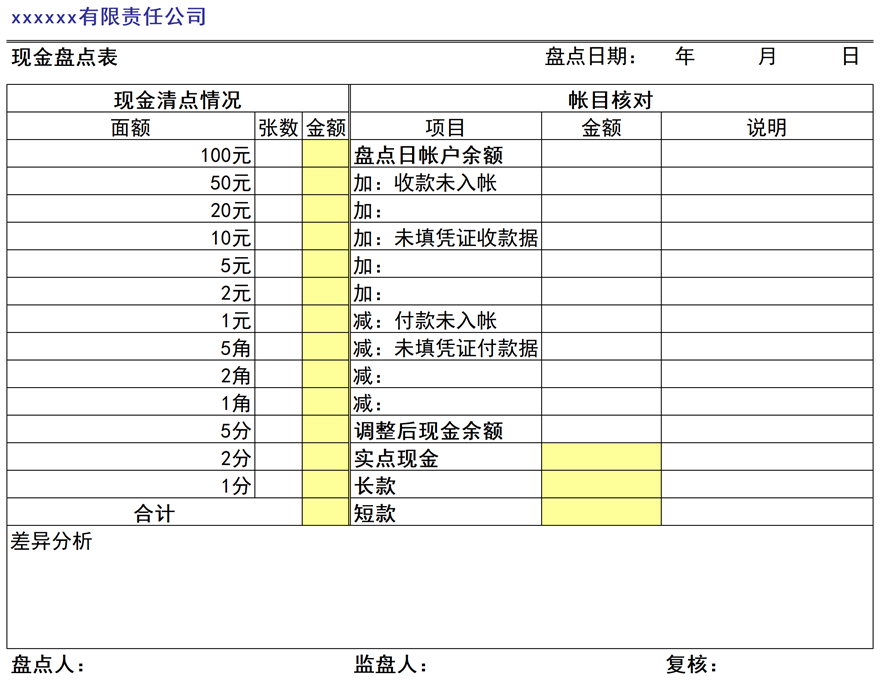880x680 pixels.
Task: Click the 减:未填凭证付款据 item cell
Action: [x=446, y=347]
